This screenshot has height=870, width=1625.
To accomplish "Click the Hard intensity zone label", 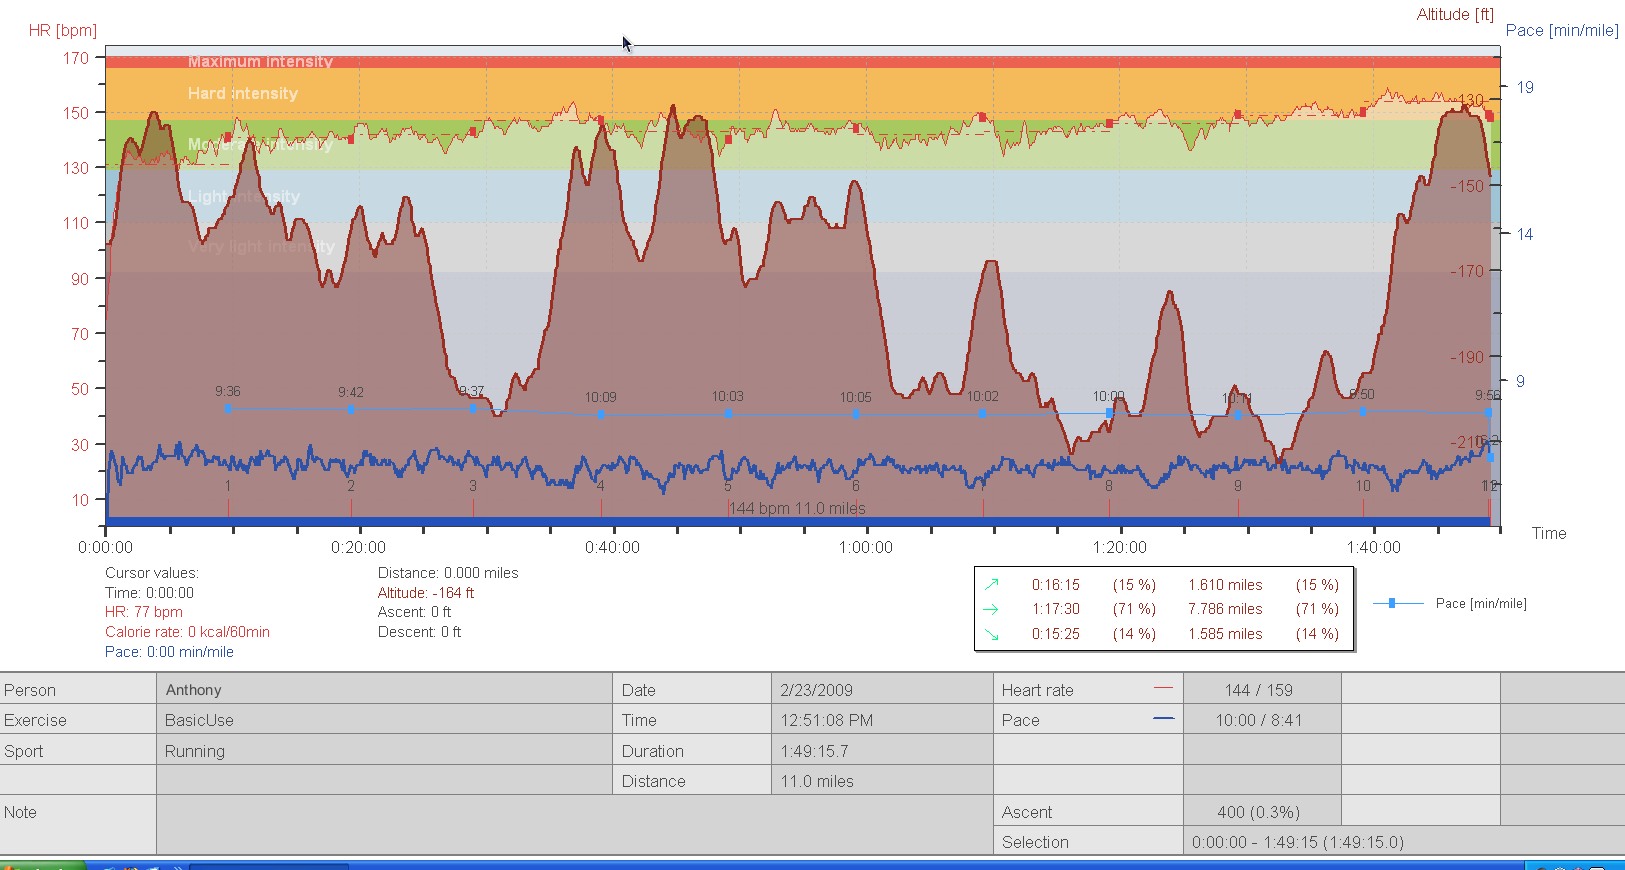I will click(x=243, y=93).
